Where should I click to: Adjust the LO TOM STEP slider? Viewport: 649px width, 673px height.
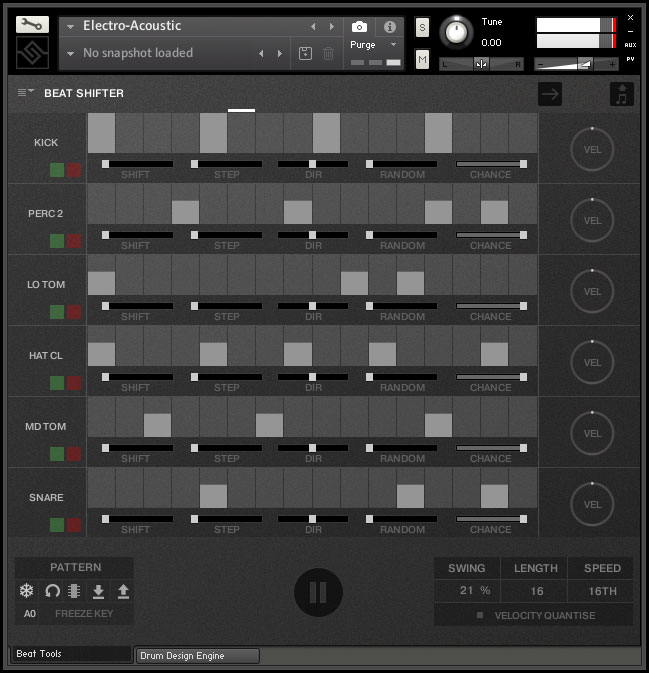coord(227,306)
